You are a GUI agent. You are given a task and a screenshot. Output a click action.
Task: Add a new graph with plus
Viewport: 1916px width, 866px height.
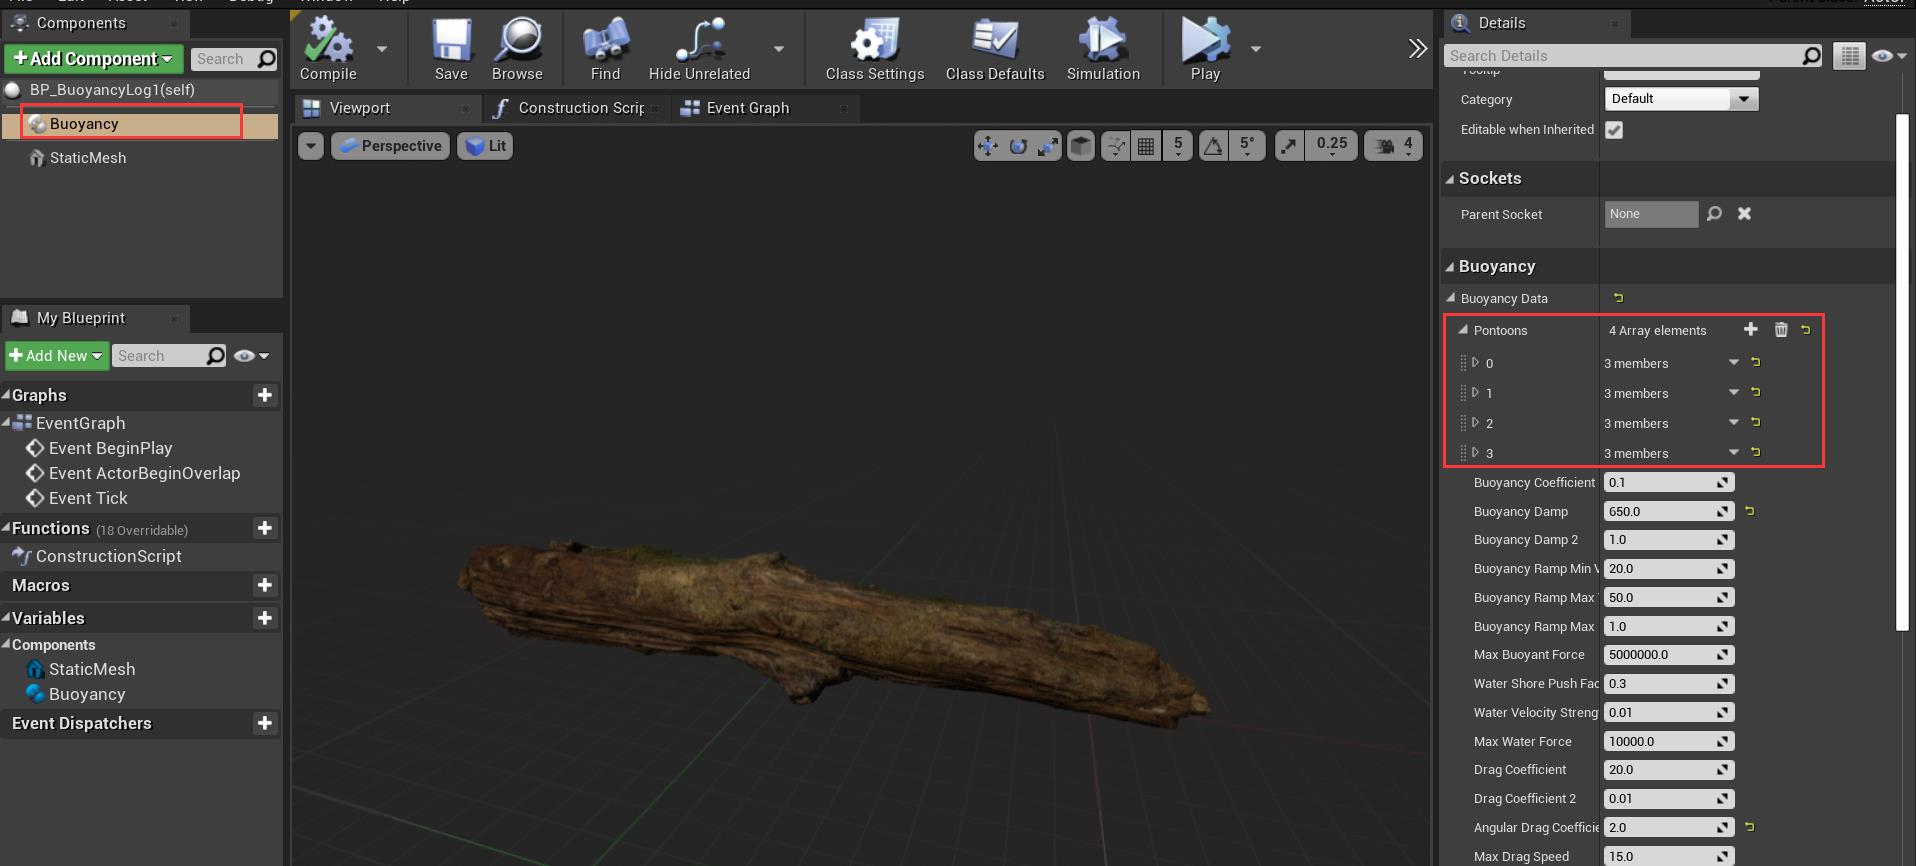click(265, 395)
